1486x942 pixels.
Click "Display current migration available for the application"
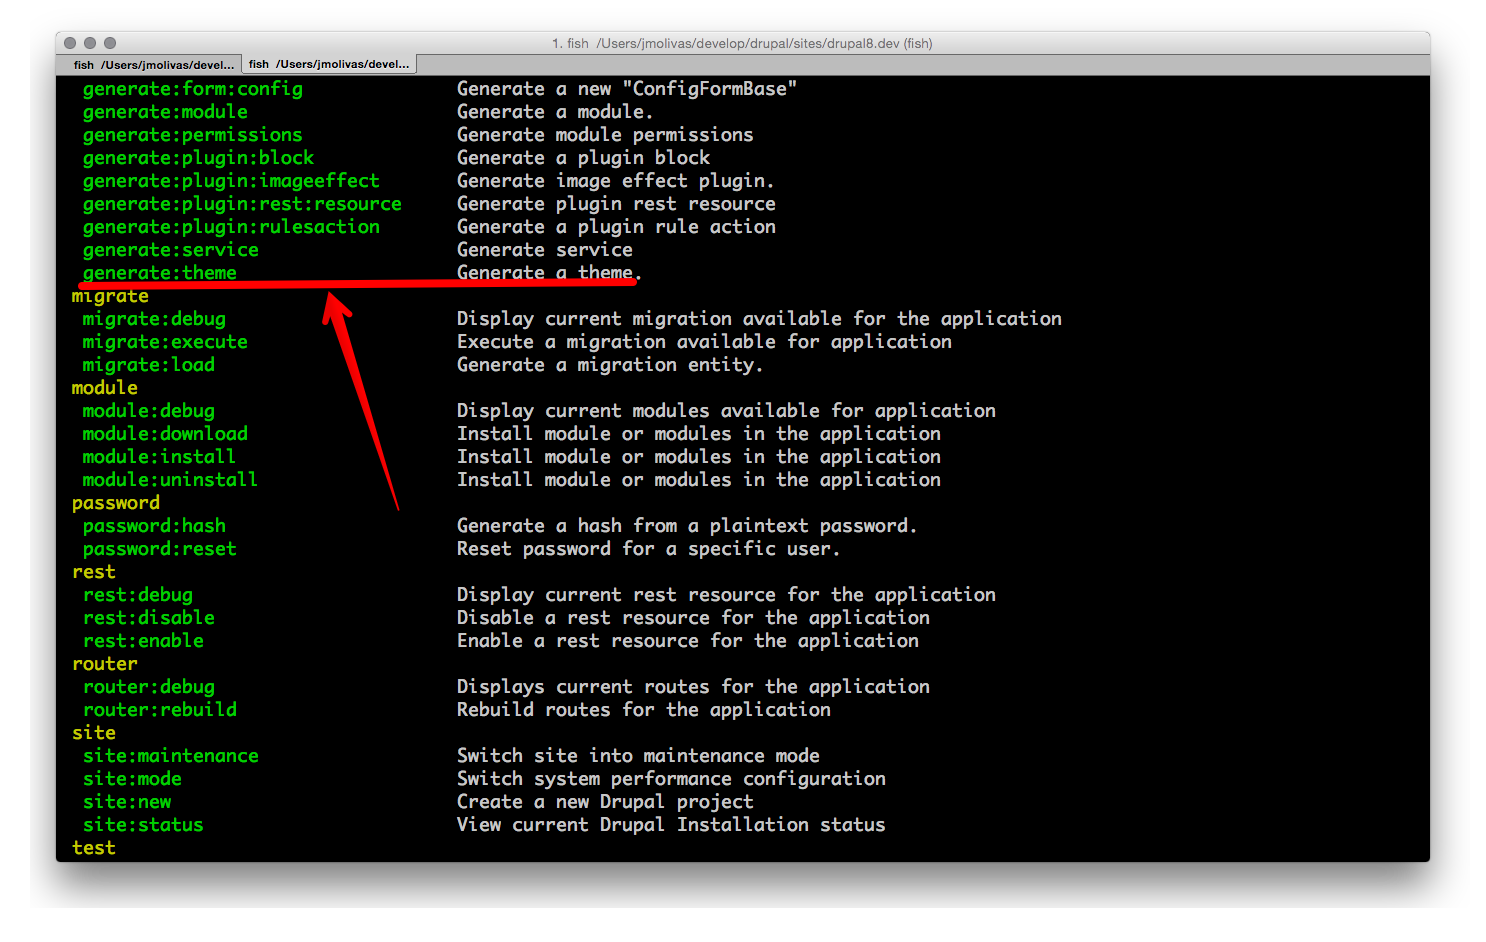tap(759, 319)
